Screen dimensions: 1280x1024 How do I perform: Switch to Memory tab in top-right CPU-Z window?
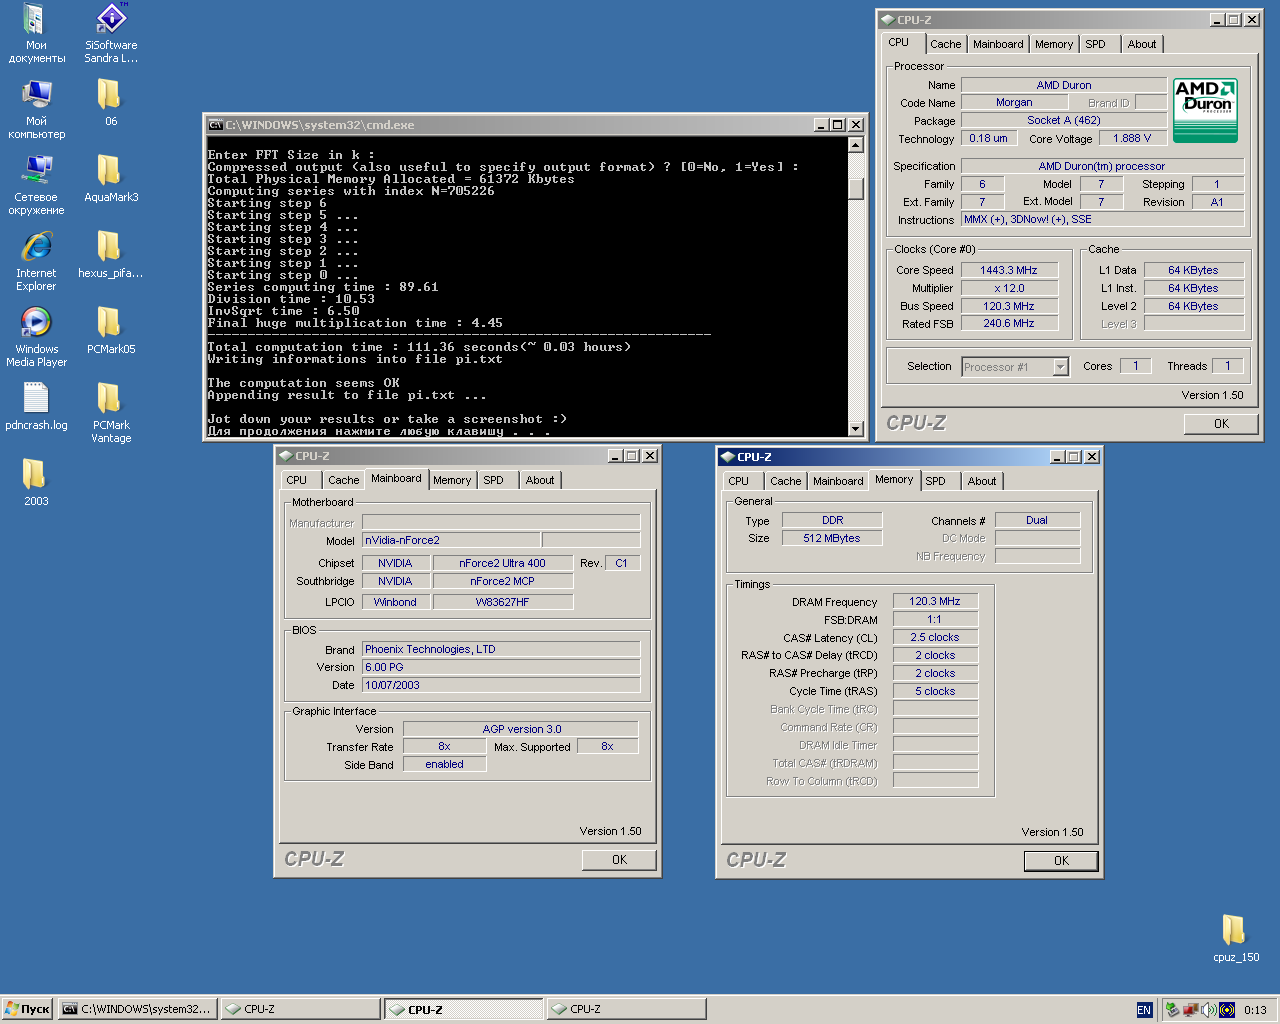(1054, 44)
